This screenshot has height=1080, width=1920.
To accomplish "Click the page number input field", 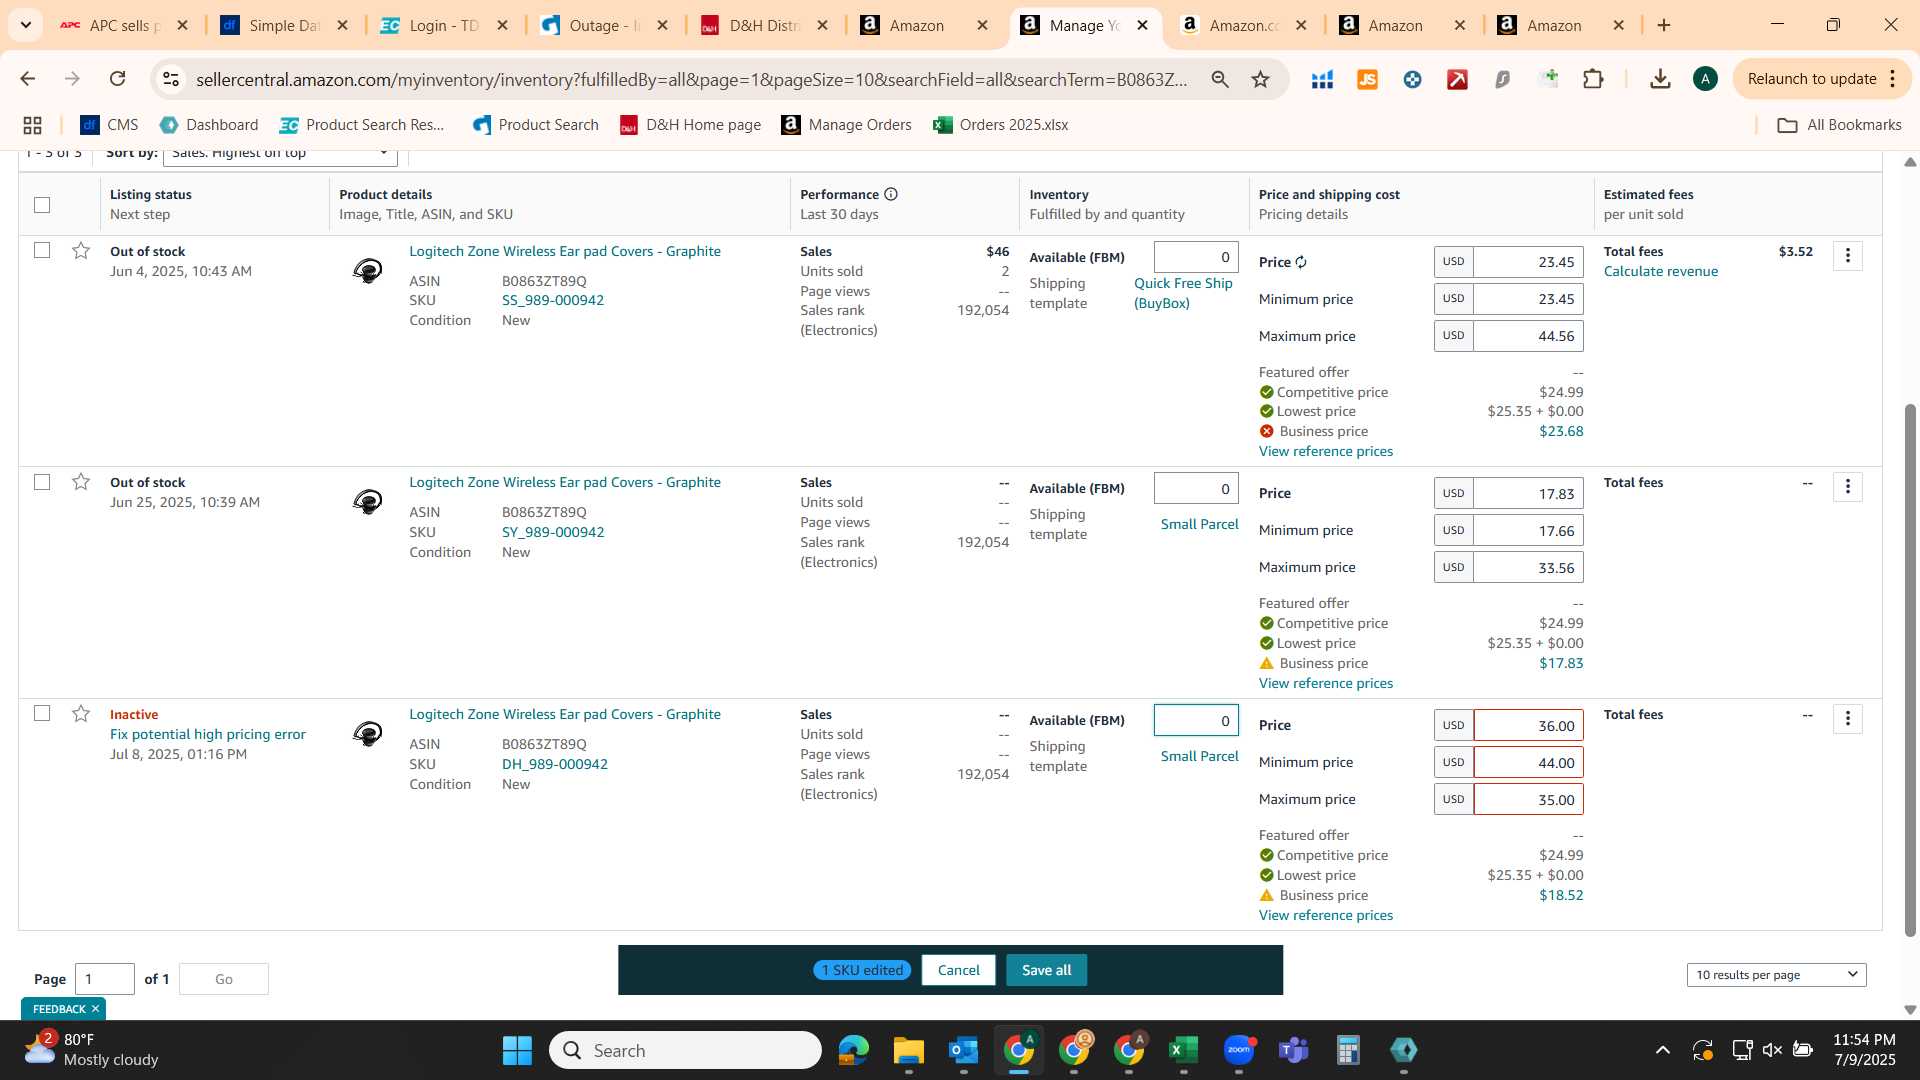I will [x=105, y=979].
